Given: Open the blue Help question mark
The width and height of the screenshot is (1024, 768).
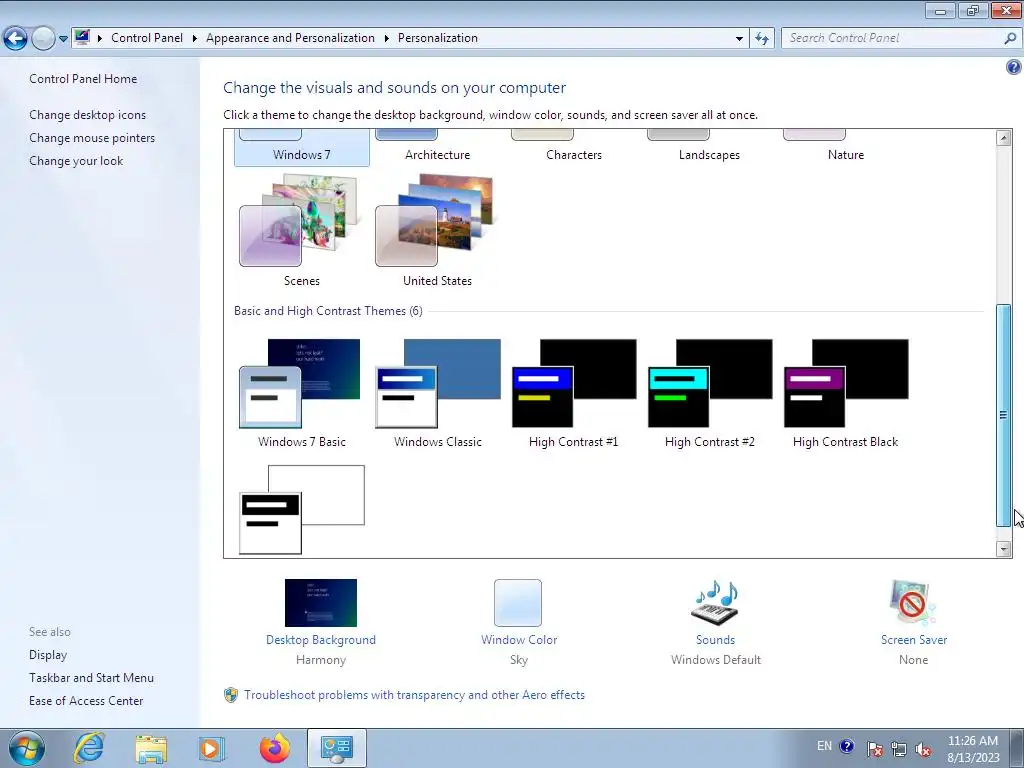Looking at the screenshot, I should click(x=1014, y=67).
